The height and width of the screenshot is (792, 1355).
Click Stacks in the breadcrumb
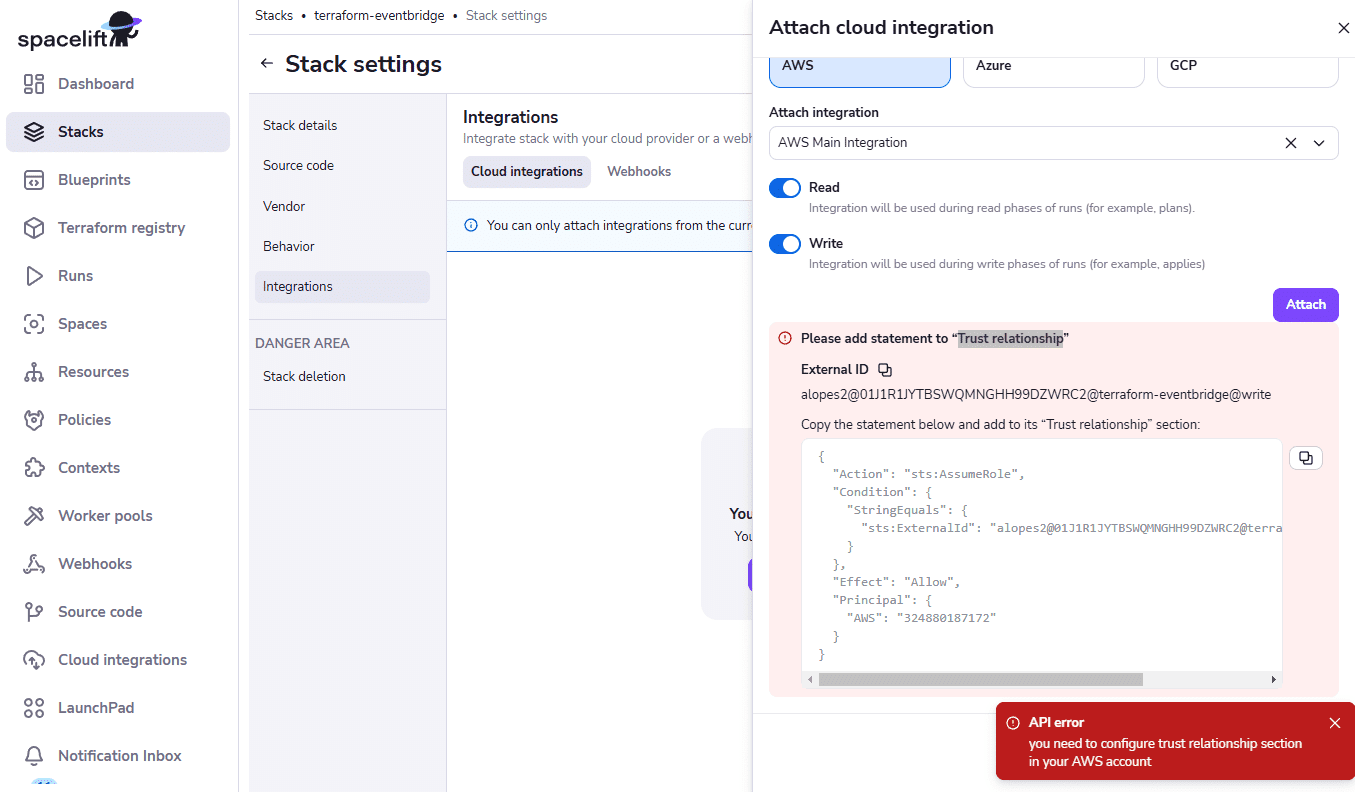(274, 16)
